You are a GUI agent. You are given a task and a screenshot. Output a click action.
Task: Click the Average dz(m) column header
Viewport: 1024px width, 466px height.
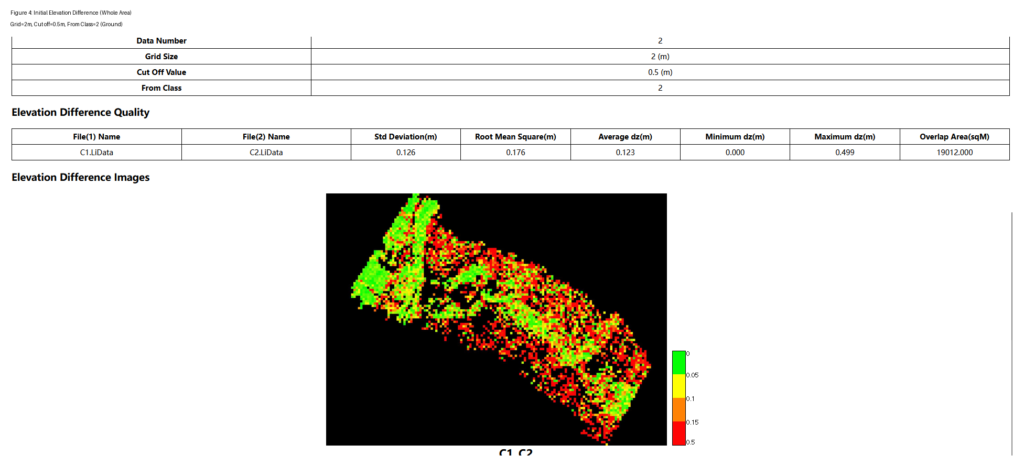(x=625, y=136)
